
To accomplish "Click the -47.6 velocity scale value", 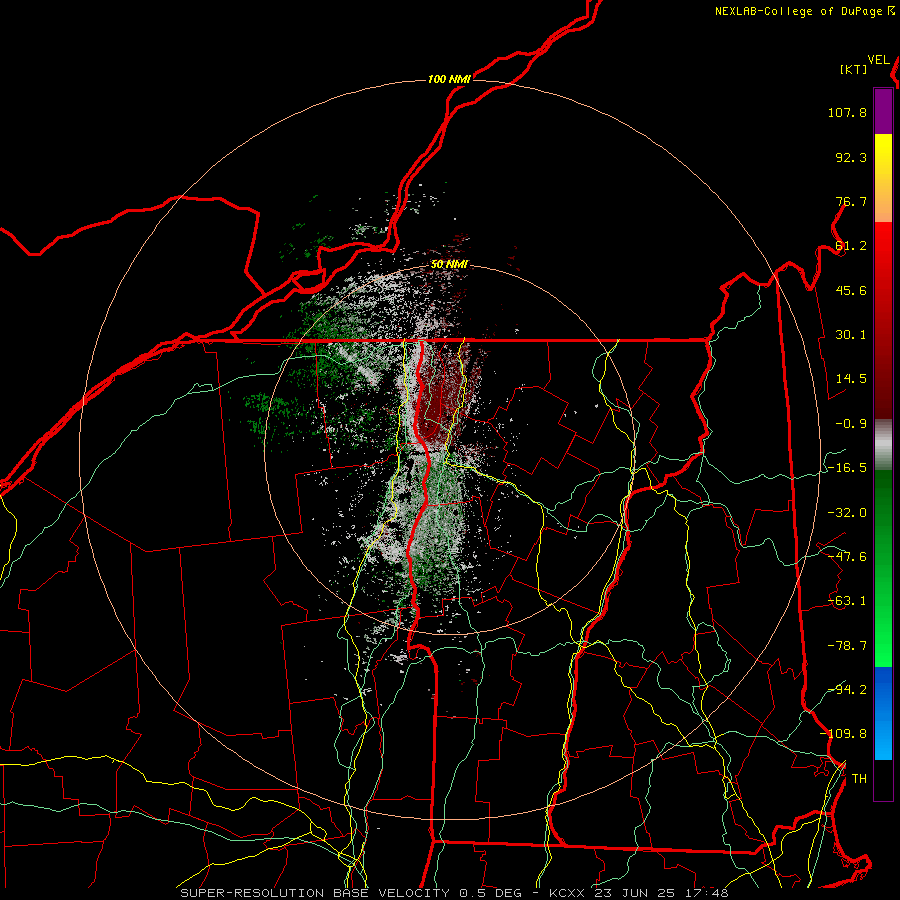I will (847, 557).
